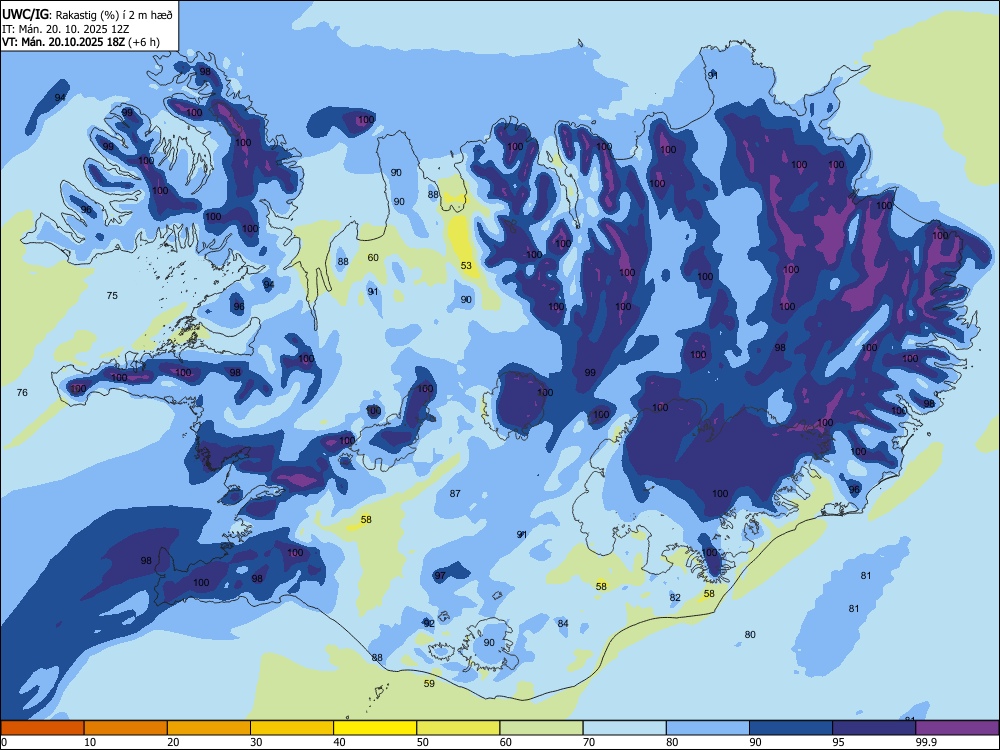Click the 70–80 pale blue legend swatch
The image size is (1000, 750).
point(625,728)
